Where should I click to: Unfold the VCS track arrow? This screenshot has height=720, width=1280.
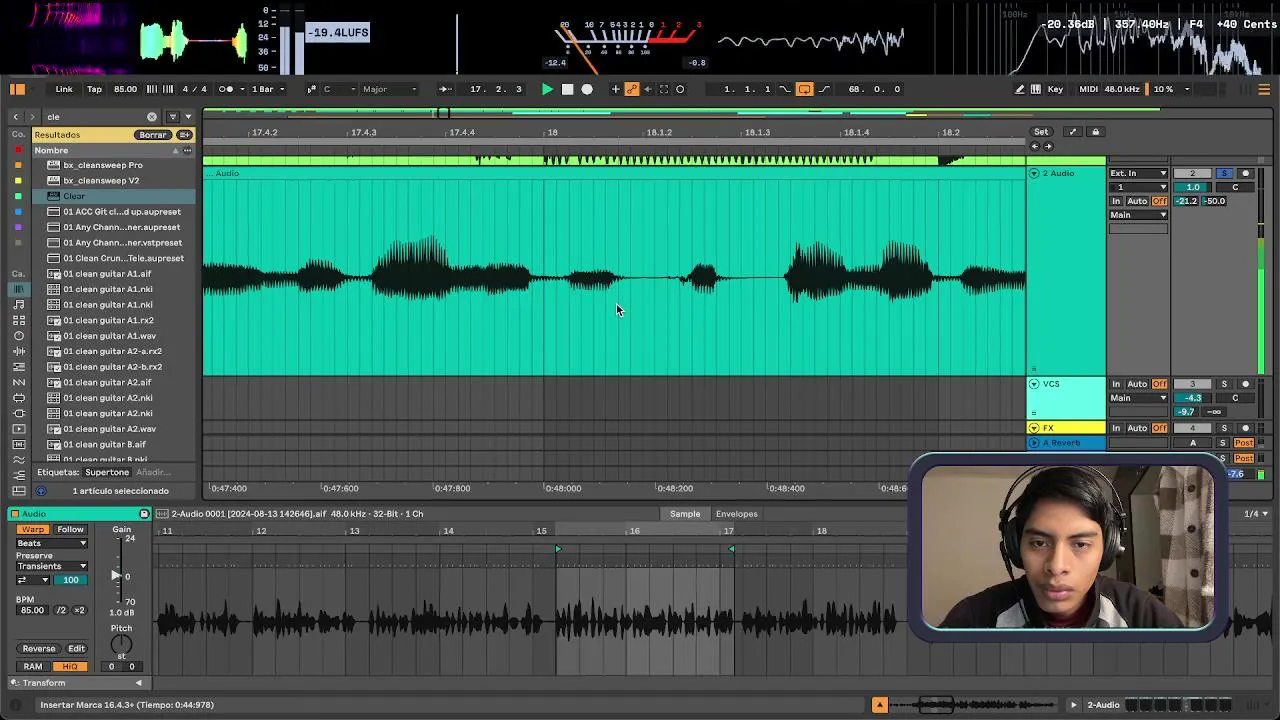1034,384
